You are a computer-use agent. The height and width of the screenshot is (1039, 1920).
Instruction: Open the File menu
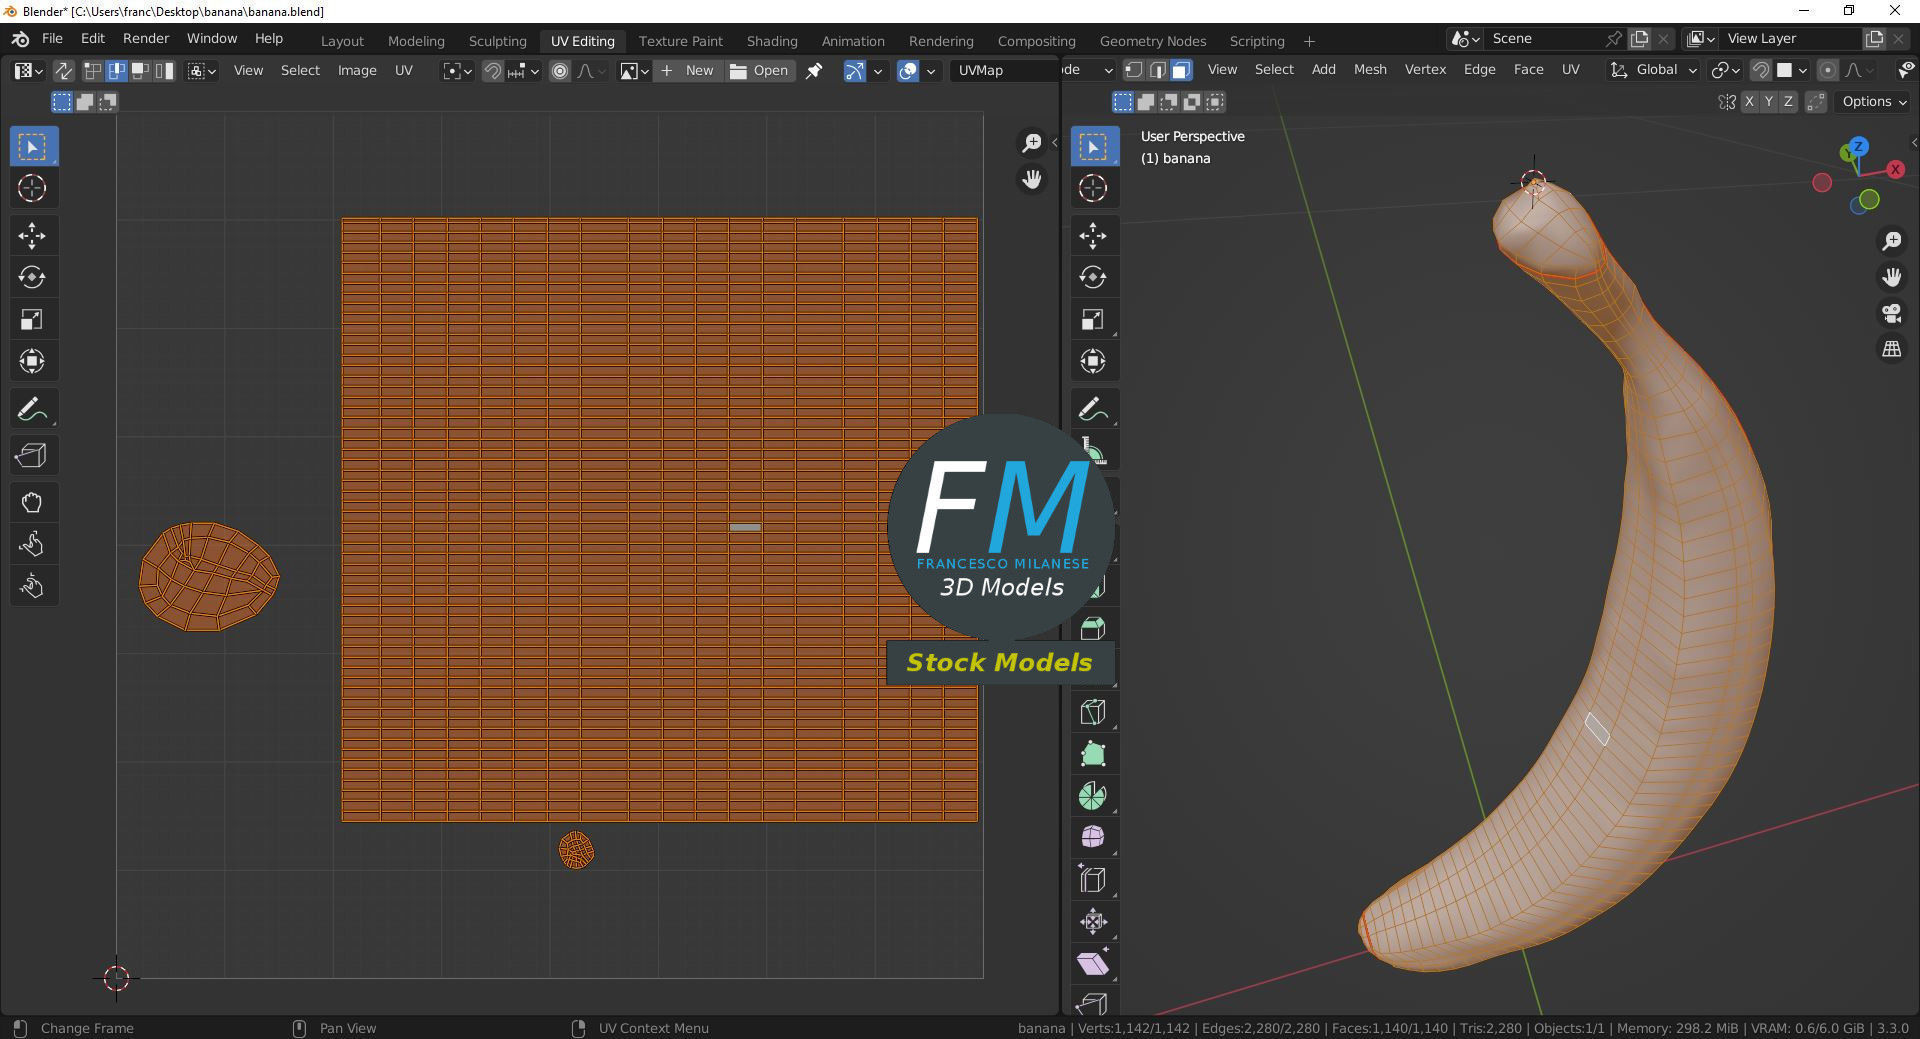pyautogui.click(x=52, y=39)
